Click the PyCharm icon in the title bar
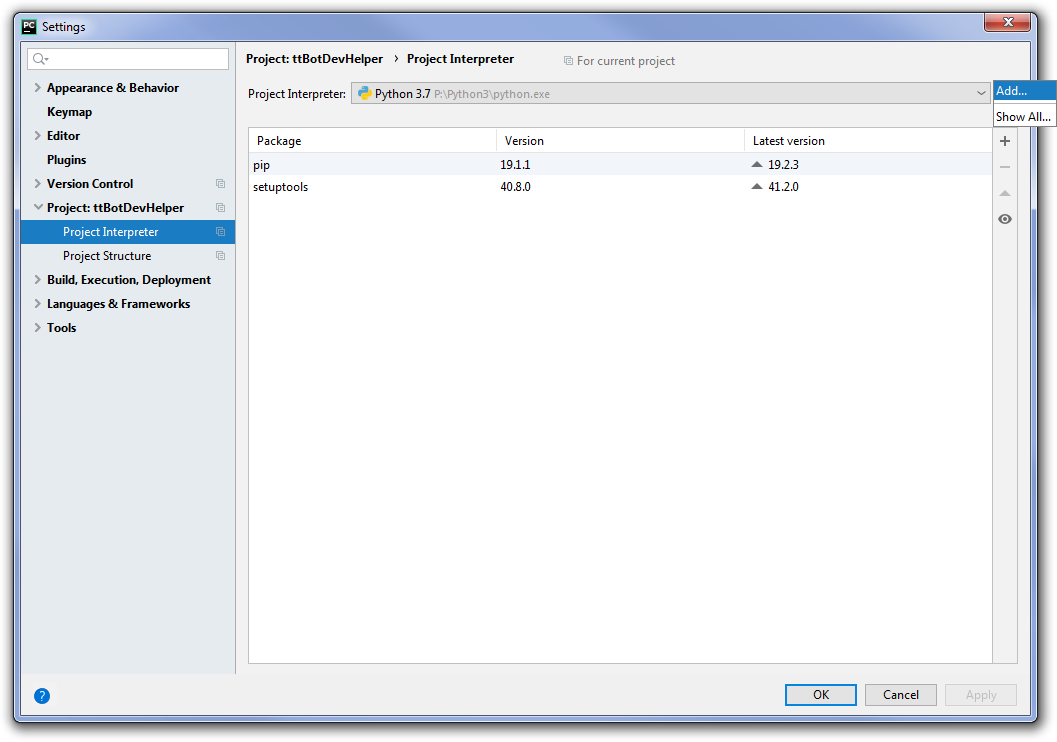The width and height of the screenshot is (1057, 742). [29, 26]
